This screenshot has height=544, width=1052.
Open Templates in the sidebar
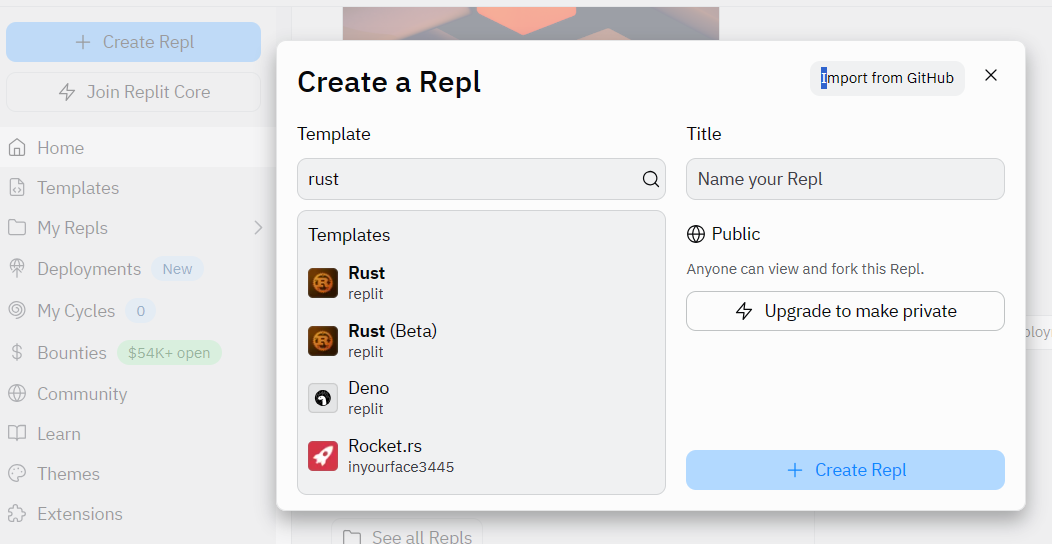pos(77,188)
